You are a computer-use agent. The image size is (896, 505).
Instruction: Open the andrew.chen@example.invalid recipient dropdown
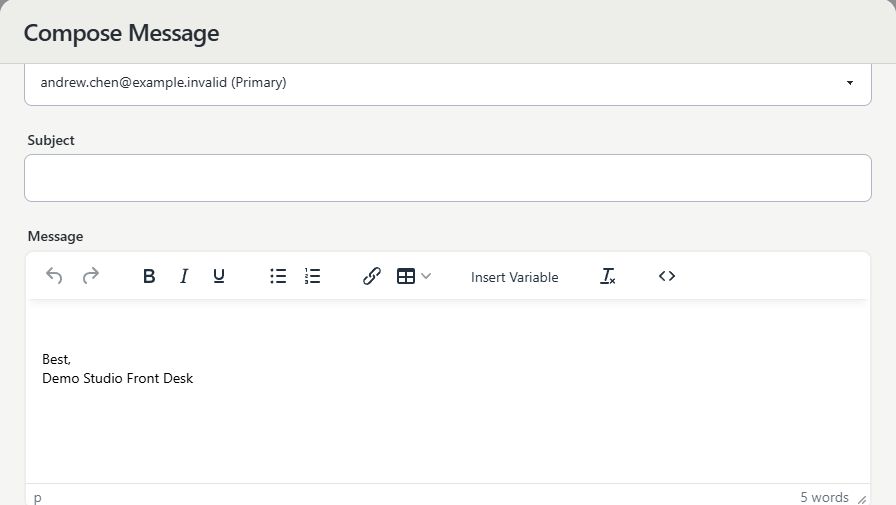click(x=448, y=83)
